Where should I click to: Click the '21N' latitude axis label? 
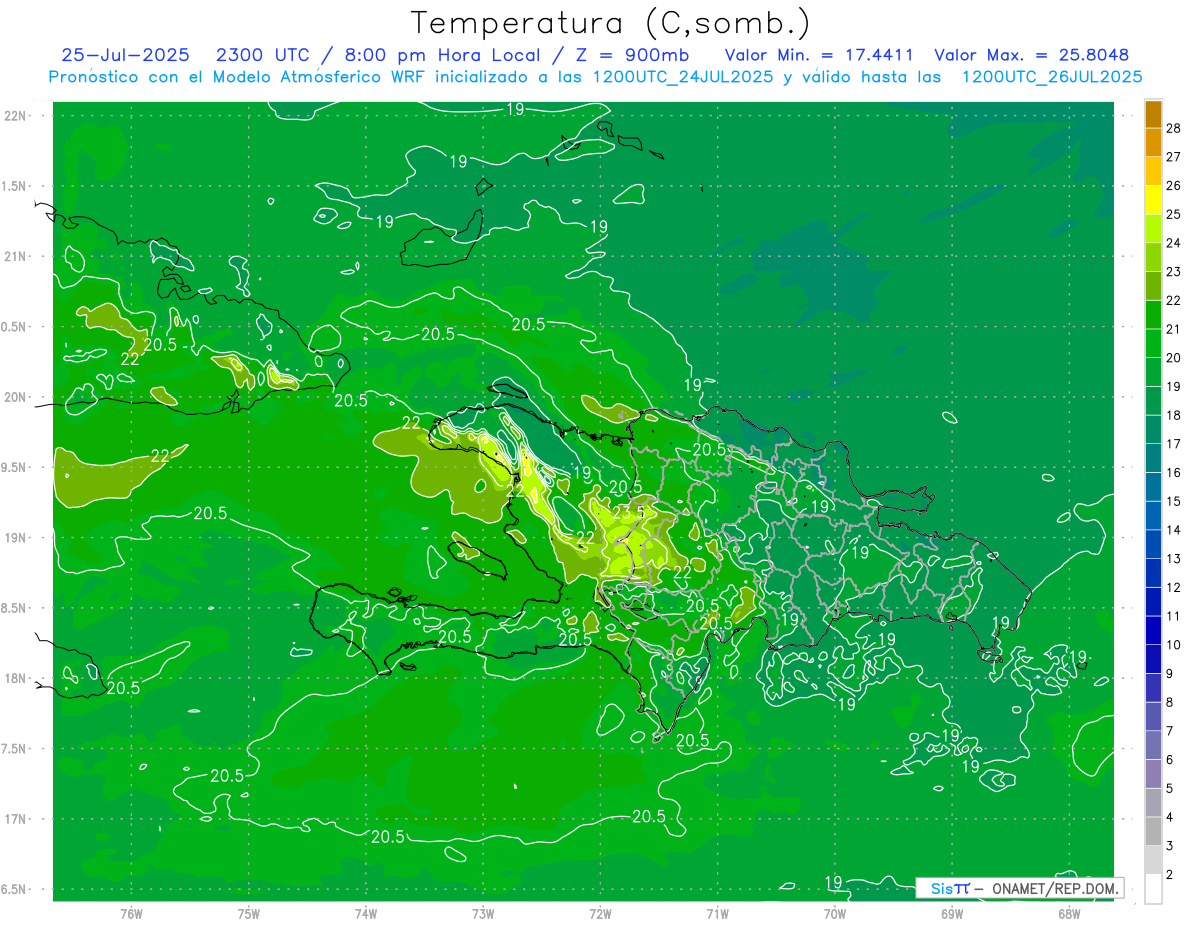pyautogui.click(x=17, y=257)
